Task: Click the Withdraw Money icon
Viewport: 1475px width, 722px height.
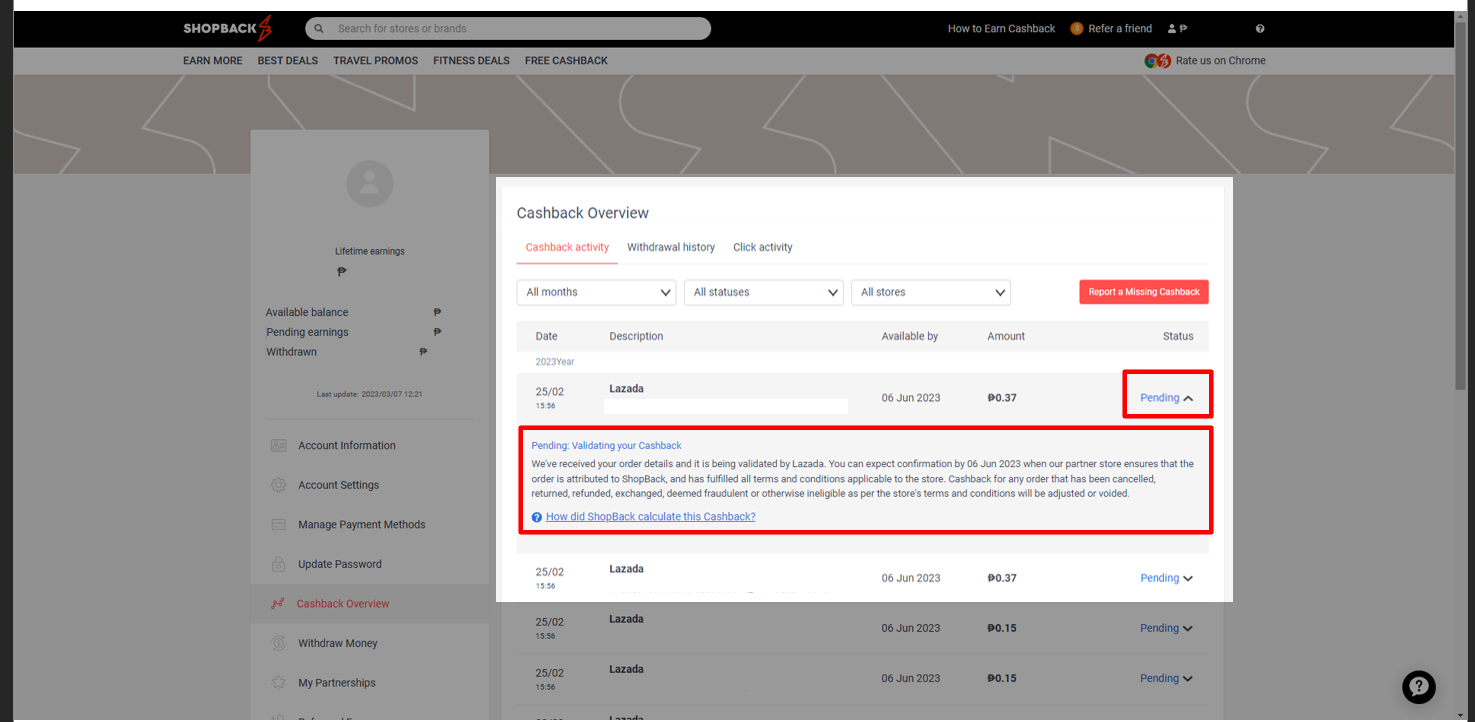Action: click(278, 643)
